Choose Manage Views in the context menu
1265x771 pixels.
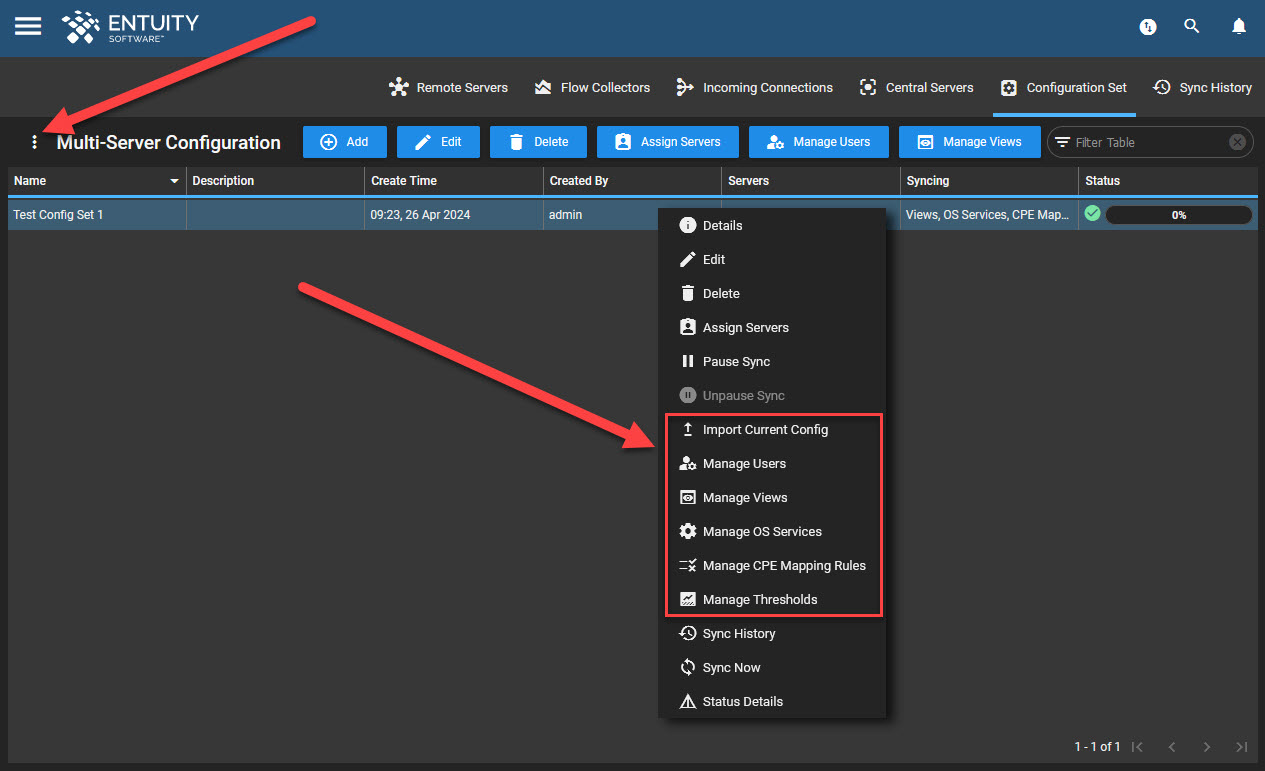coord(772,497)
